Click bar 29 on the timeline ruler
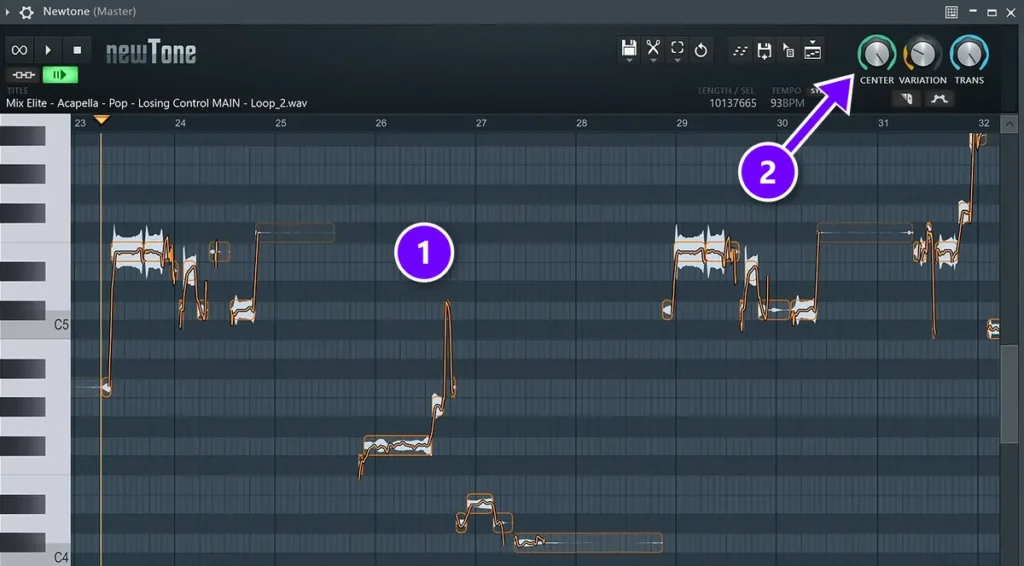The width and height of the screenshot is (1024, 566). click(682, 123)
